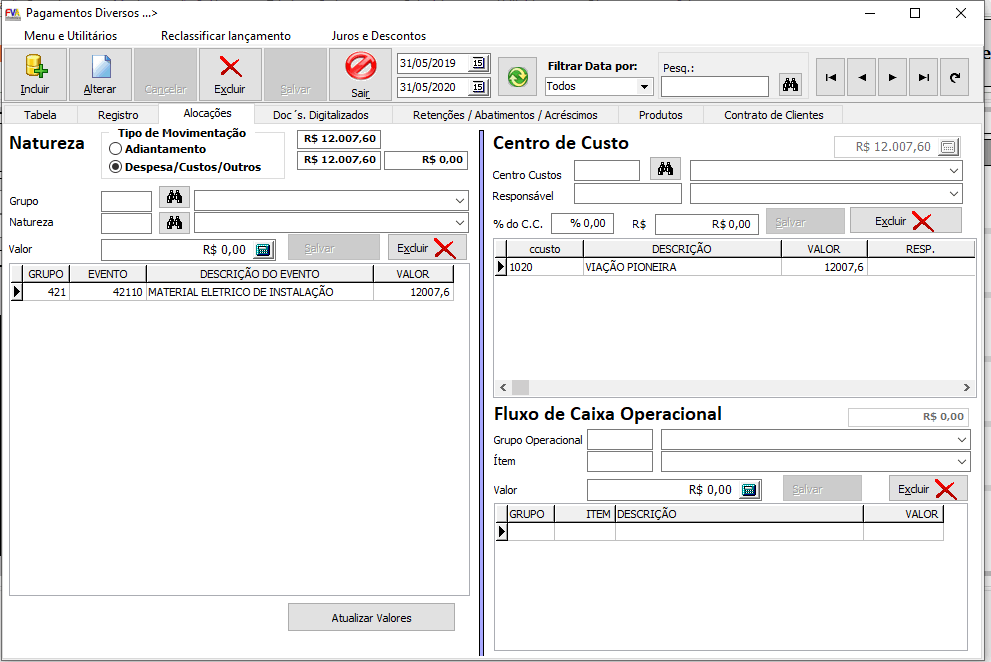Image resolution: width=991 pixels, height=662 pixels.
Task: Open the calculator icon in Natureza Valor field
Action: (x=264, y=249)
